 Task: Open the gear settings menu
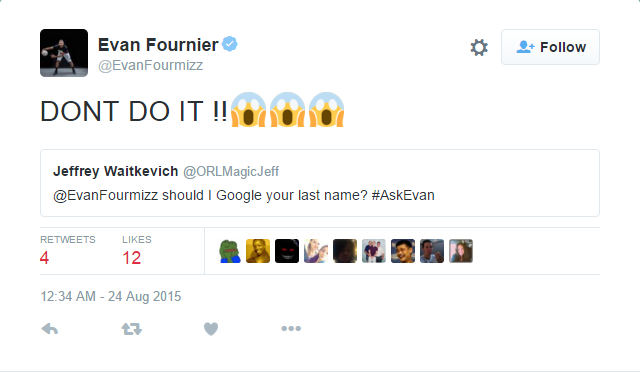click(x=479, y=47)
